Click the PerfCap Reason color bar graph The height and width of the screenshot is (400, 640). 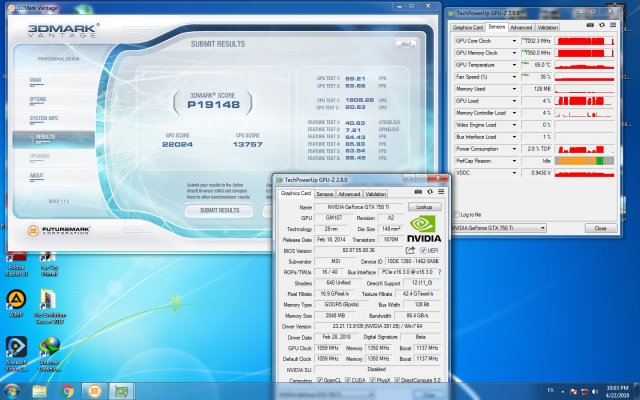(585, 160)
